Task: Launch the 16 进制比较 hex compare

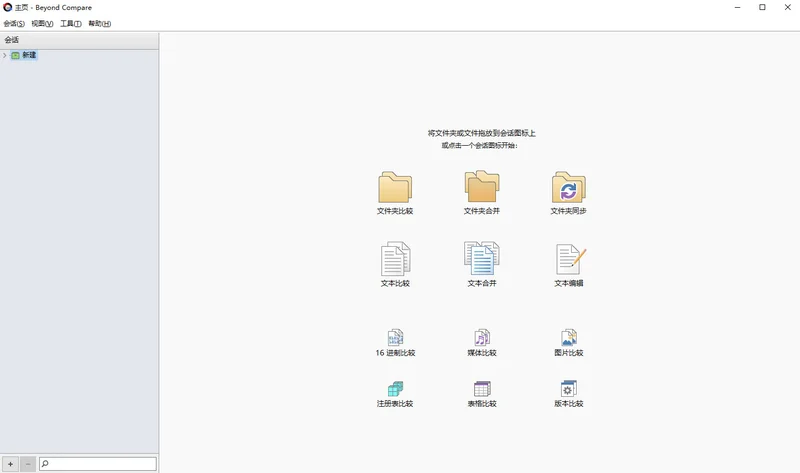Action: coord(395,342)
